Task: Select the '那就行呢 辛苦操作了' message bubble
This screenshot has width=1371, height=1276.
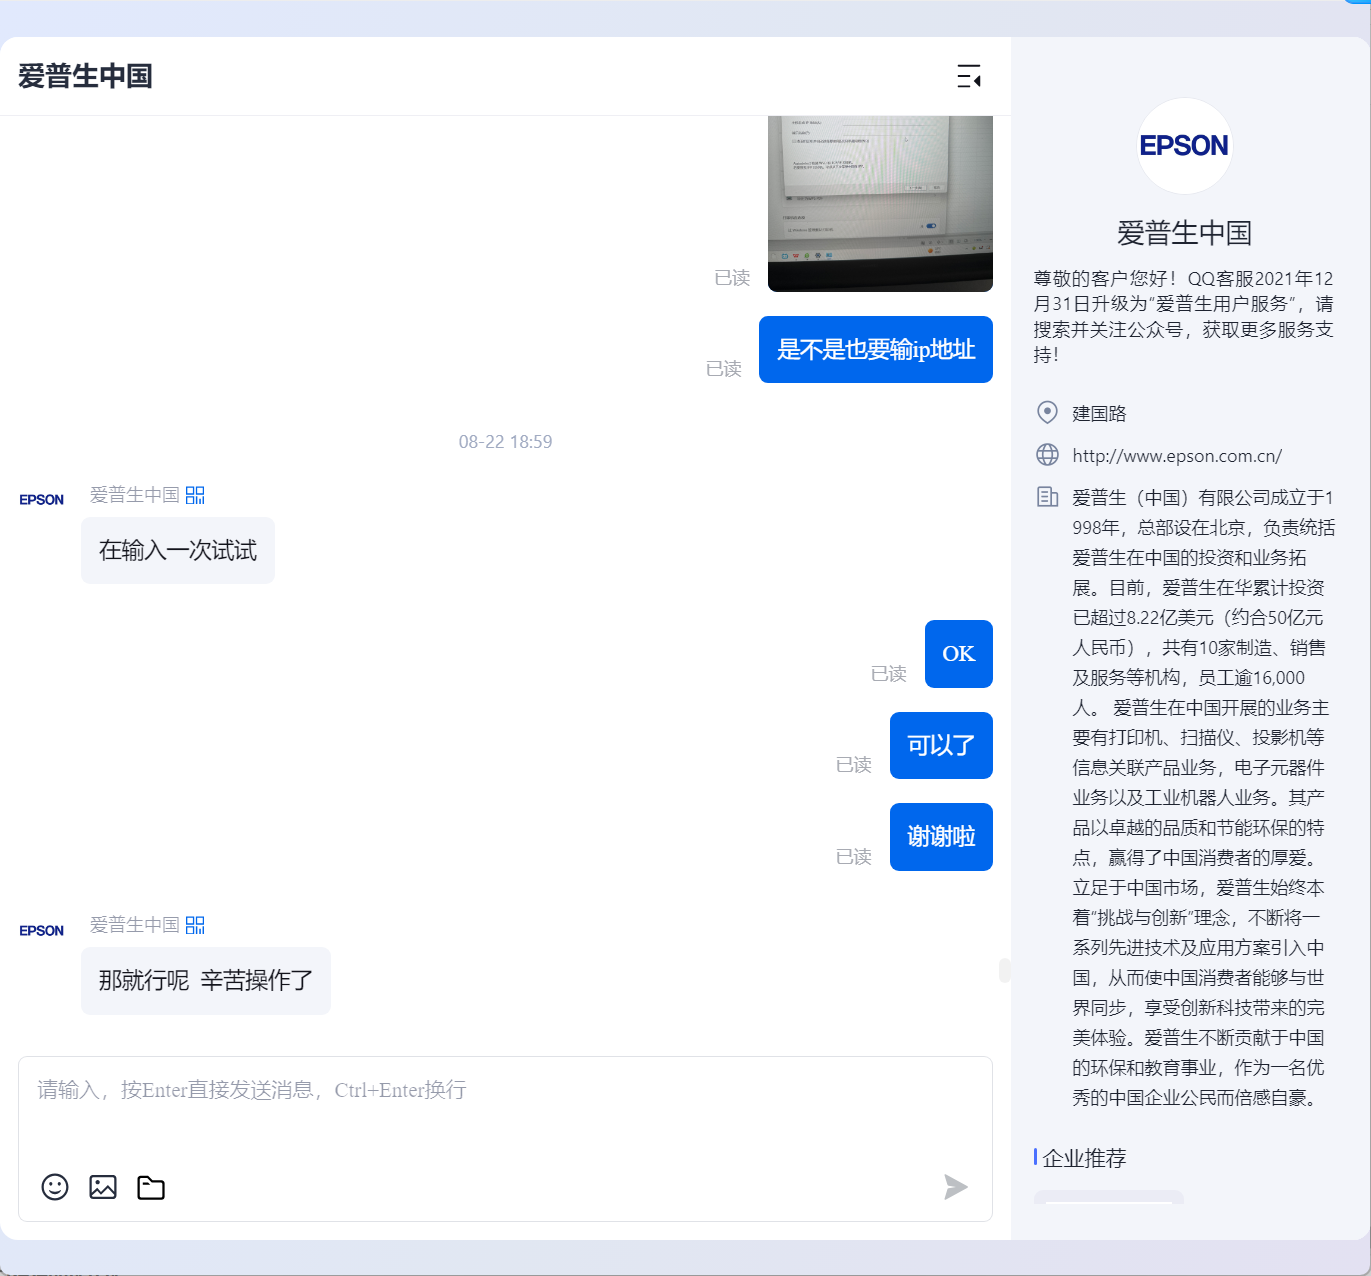Action: tap(206, 981)
